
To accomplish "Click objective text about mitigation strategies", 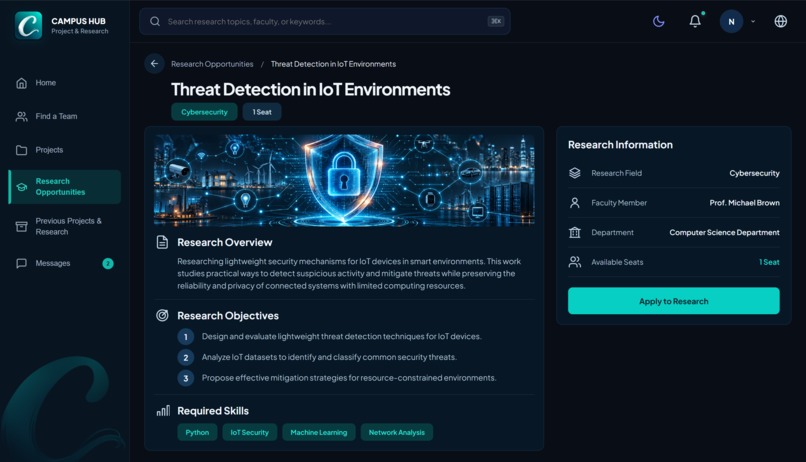I will click(x=349, y=378).
